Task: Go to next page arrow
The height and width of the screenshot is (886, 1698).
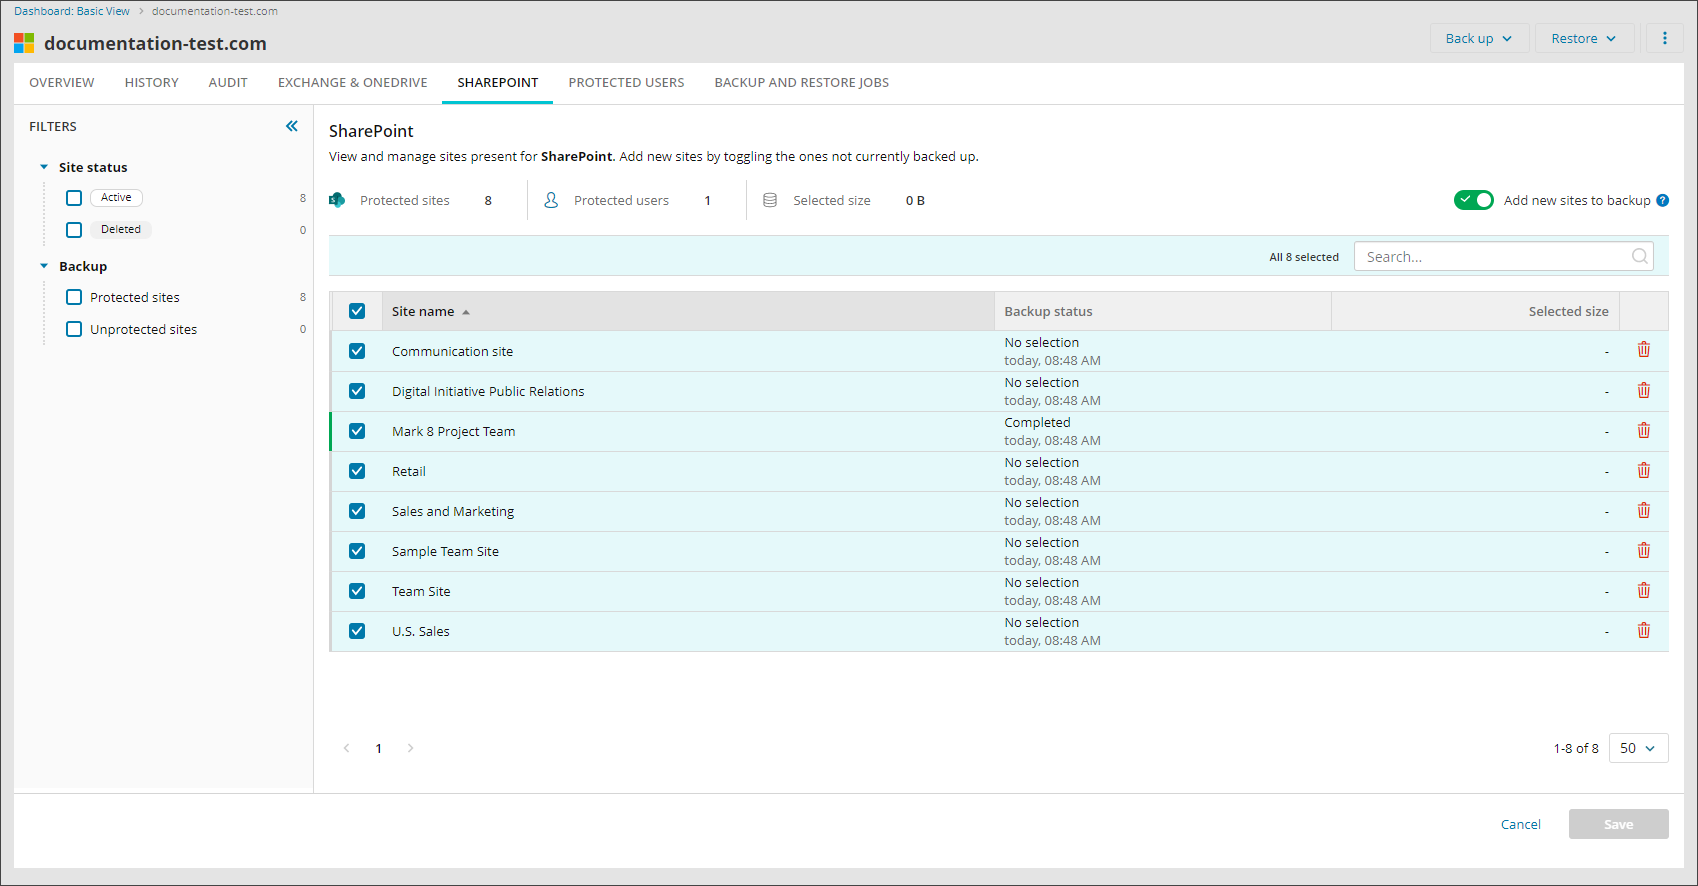Action: [410, 748]
